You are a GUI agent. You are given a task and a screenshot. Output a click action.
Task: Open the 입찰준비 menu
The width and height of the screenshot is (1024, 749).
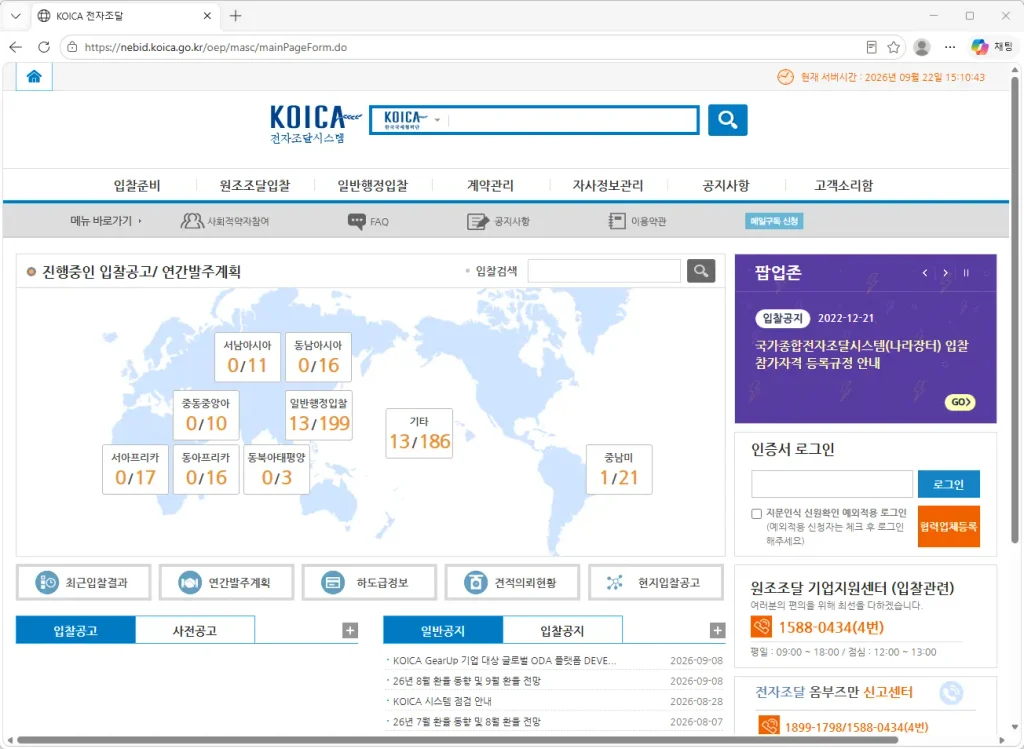pyautogui.click(x=136, y=185)
